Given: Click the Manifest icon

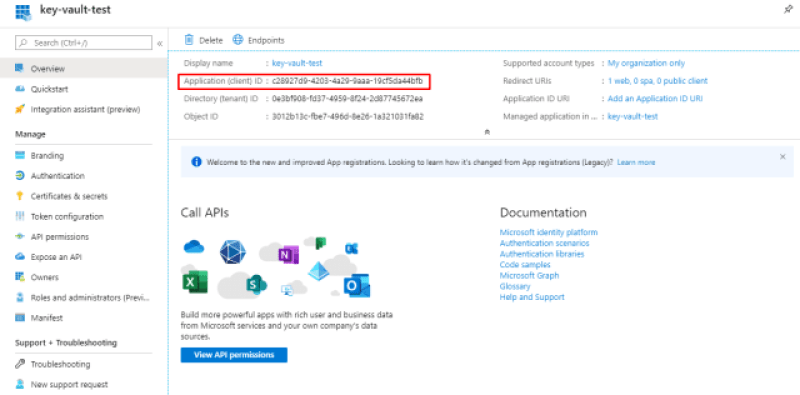Looking at the screenshot, I should point(20,317).
